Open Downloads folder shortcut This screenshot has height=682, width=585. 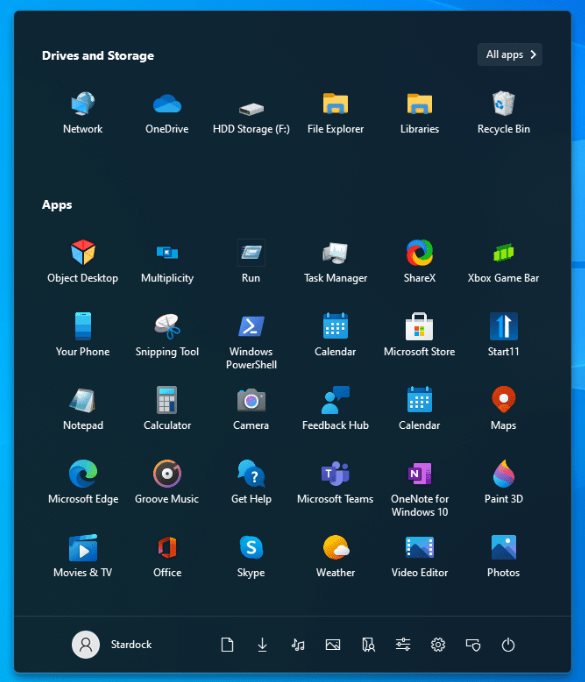tap(262, 645)
